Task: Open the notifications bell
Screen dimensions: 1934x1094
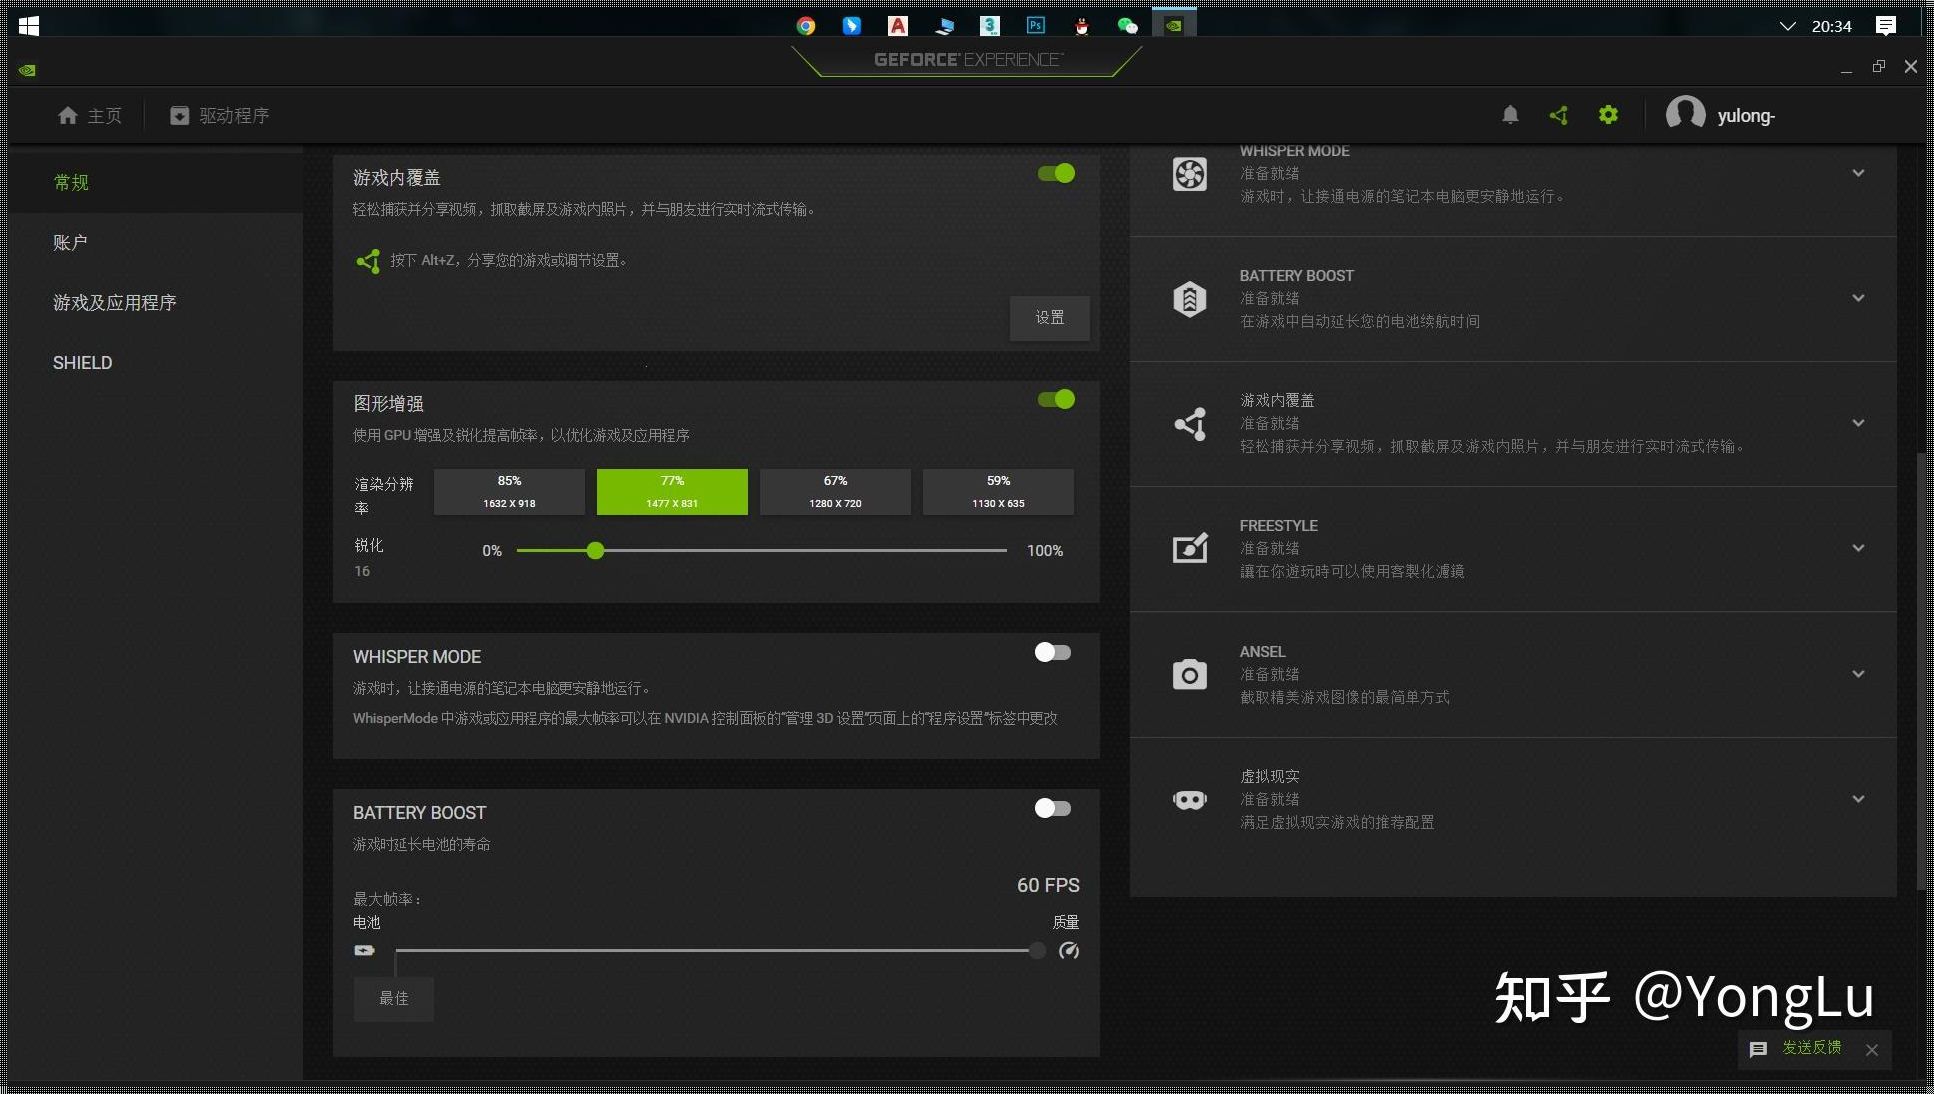Action: pos(1510,115)
